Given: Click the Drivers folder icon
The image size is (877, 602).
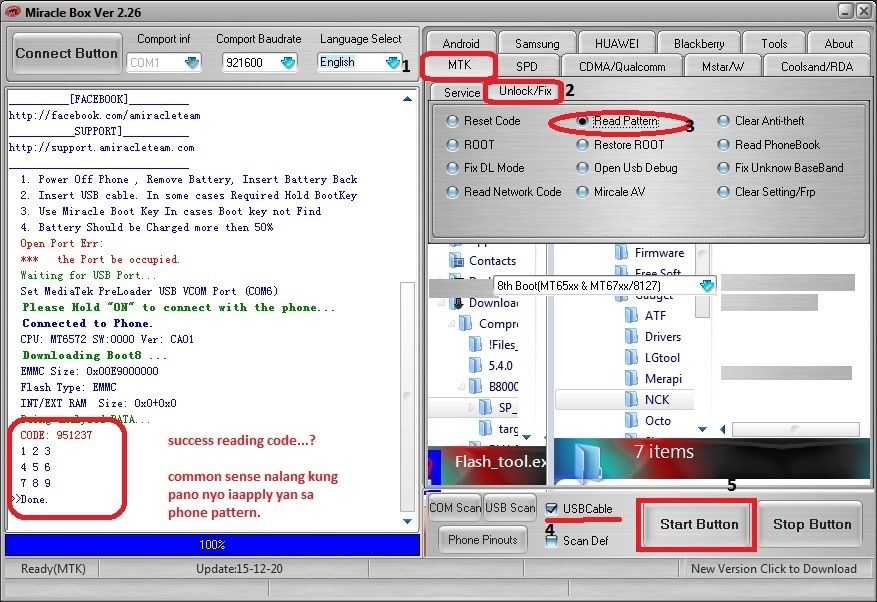Looking at the screenshot, I should [x=631, y=337].
